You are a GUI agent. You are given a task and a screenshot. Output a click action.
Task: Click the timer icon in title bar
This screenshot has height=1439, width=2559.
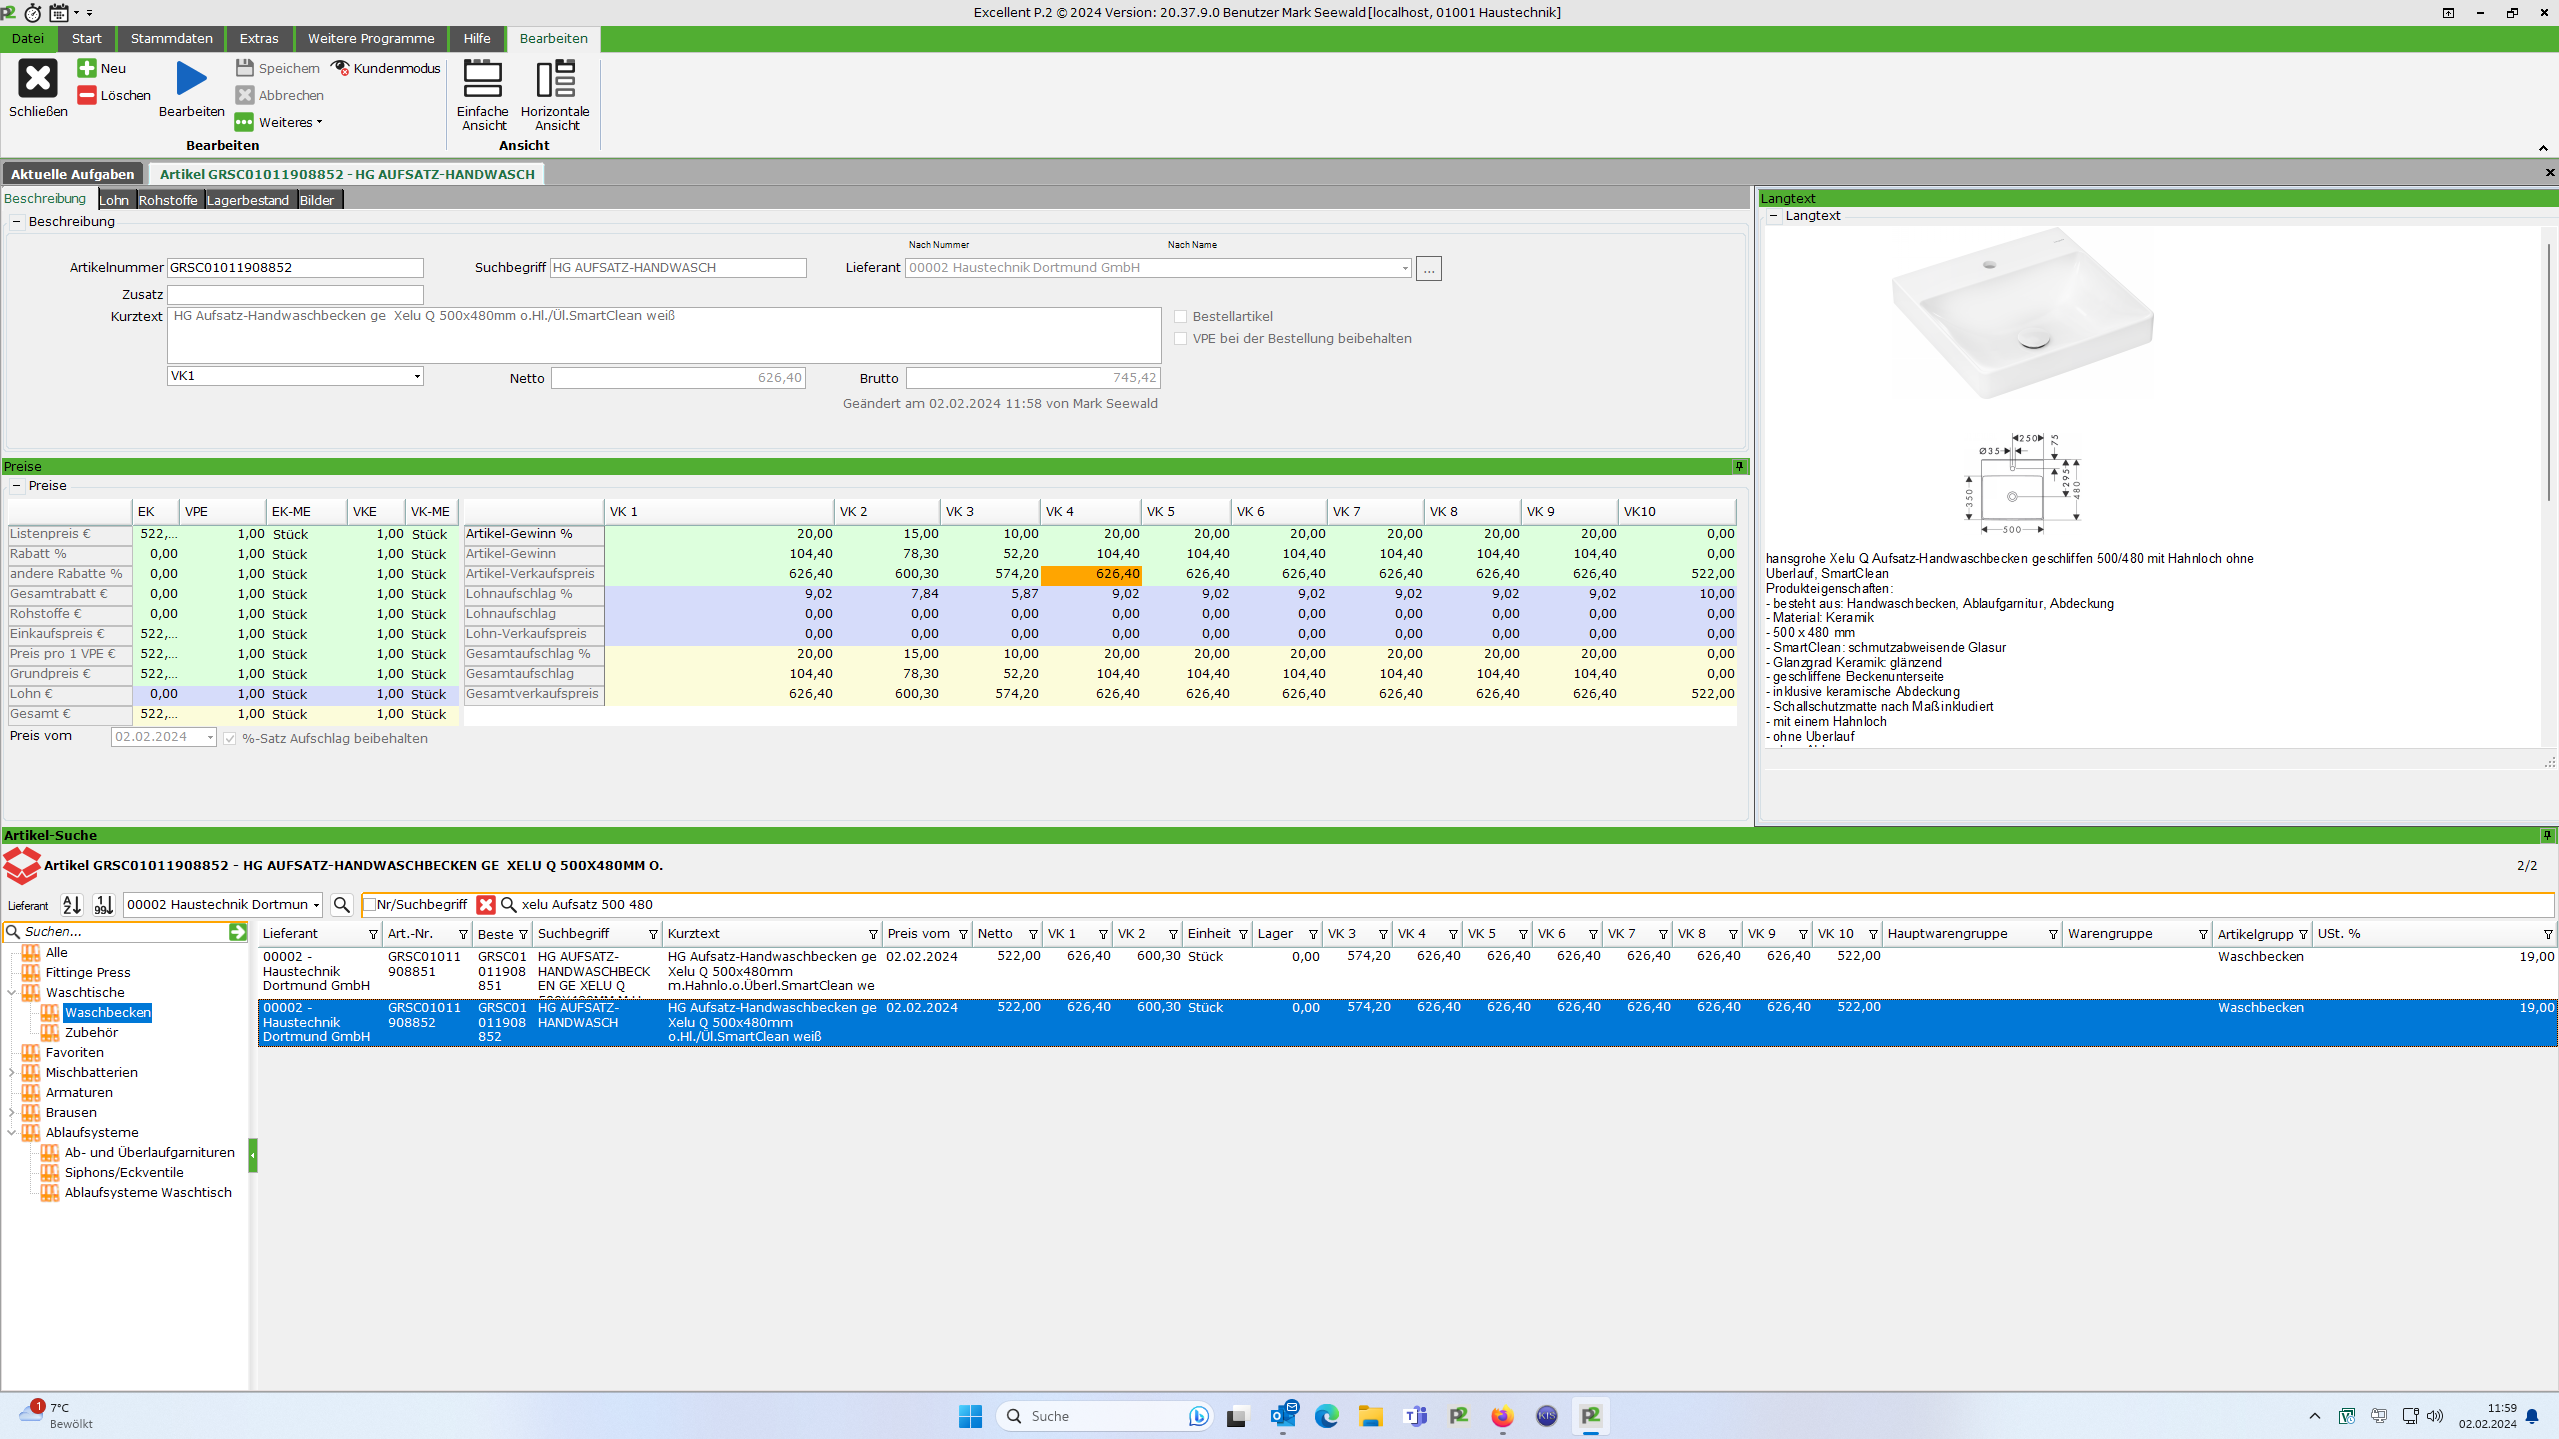coord(33,12)
